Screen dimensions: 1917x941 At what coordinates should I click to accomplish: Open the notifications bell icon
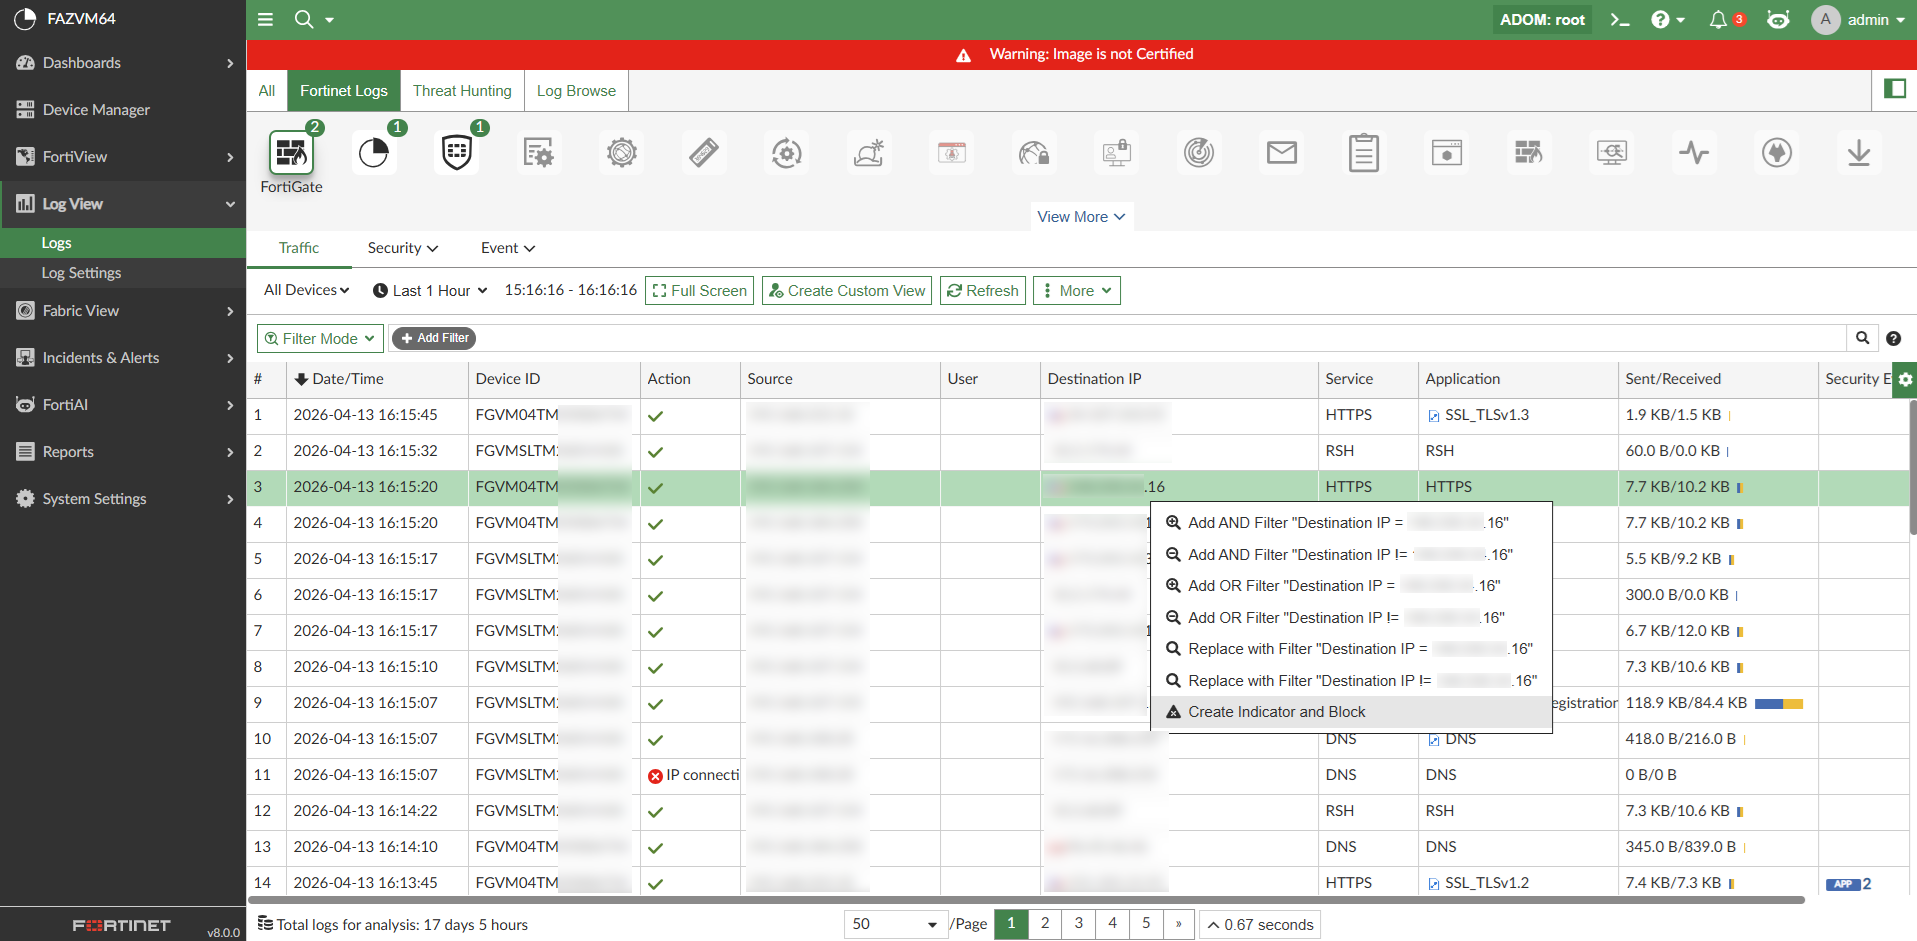[x=1718, y=20]
